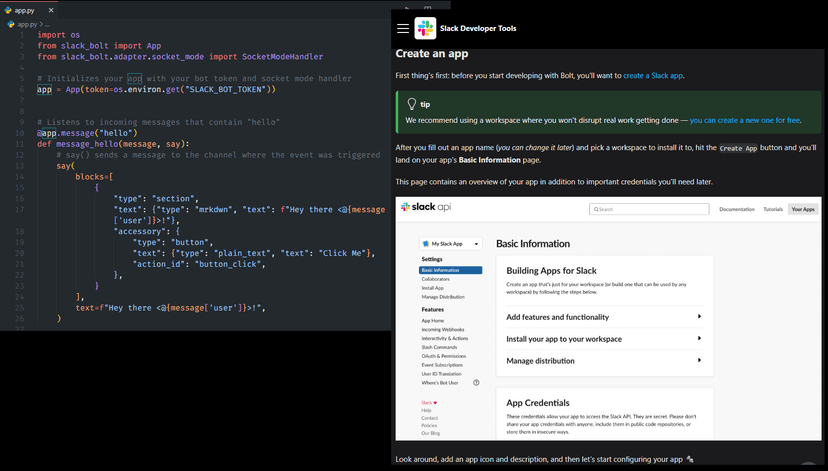Click the help icon beside Where's Bot User
Screen dimensions: 828x471
(x=476, y=382)
